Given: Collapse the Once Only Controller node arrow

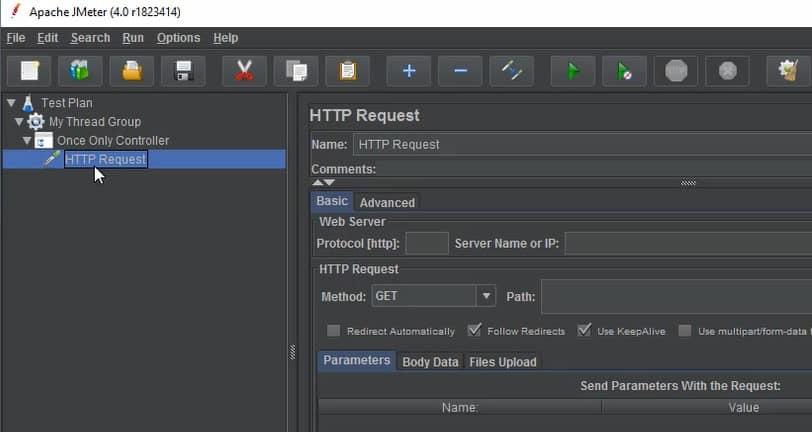Looking at the screenshot, I should click(27, 140).
